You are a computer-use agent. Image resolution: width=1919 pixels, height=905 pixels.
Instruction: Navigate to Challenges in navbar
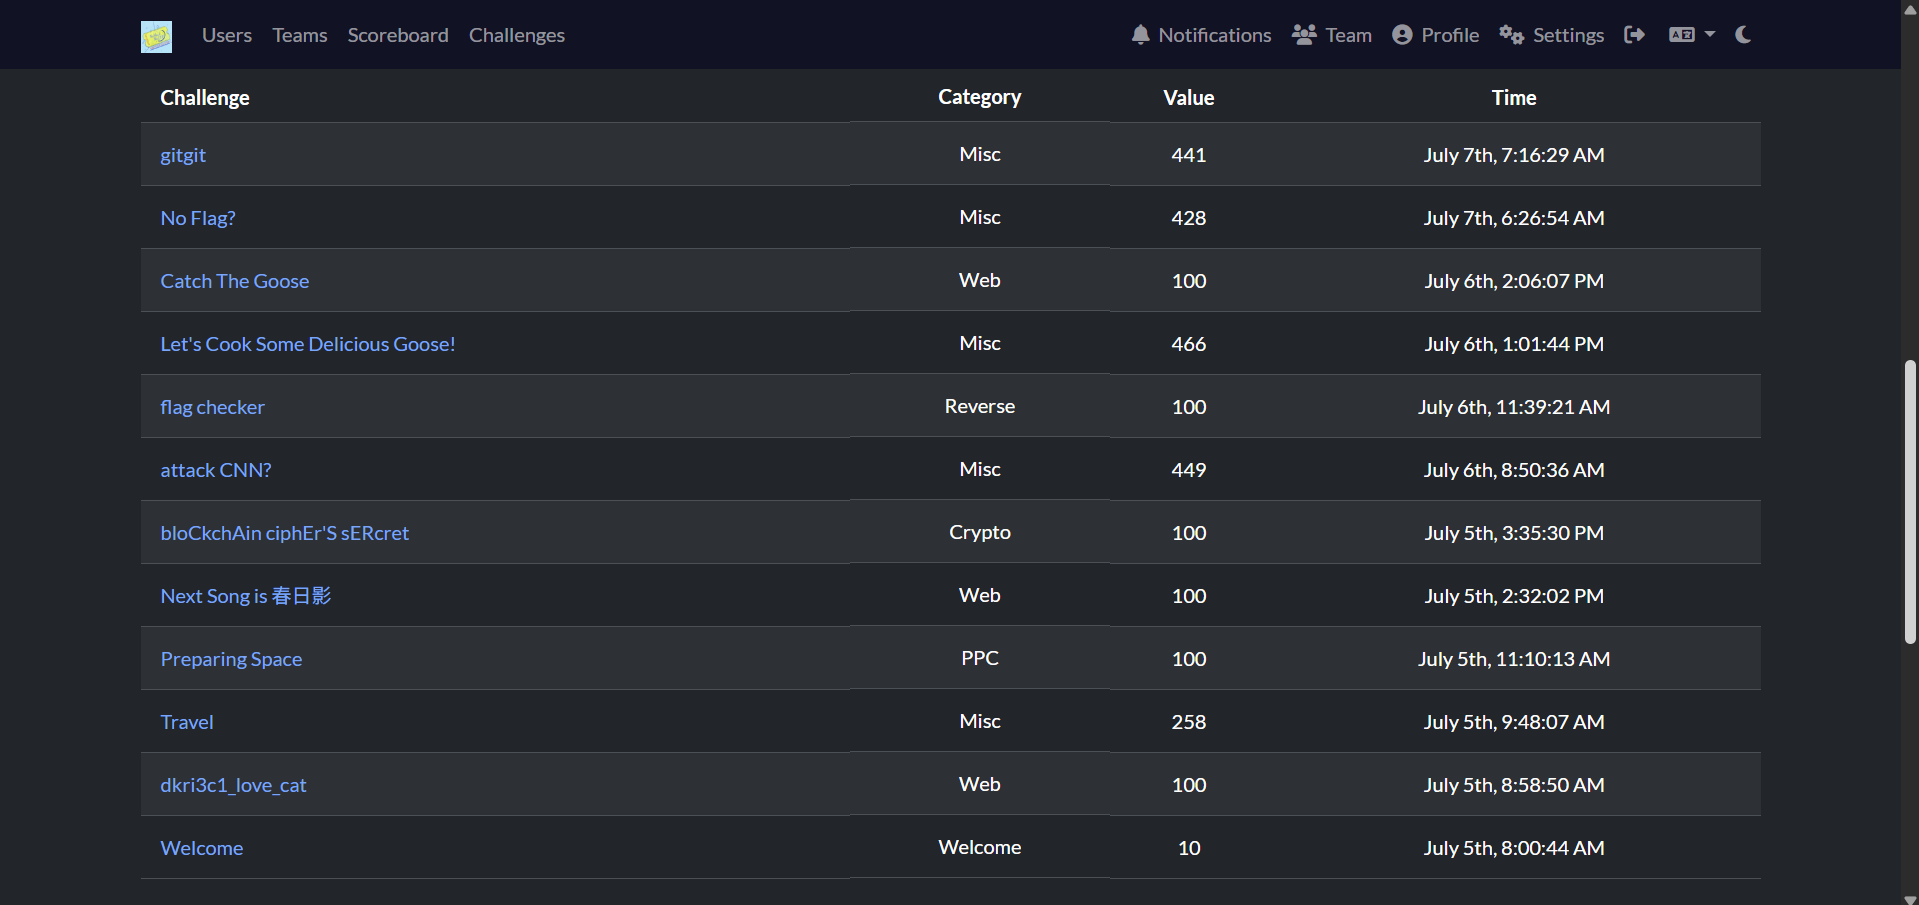[517, 35]
